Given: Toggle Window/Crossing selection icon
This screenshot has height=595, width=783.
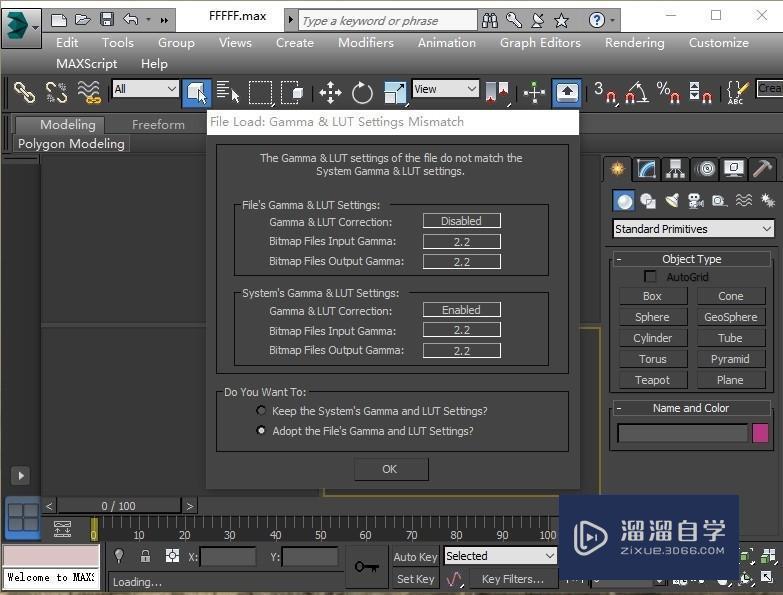Looking at the screenshot, I should point(292,93).
